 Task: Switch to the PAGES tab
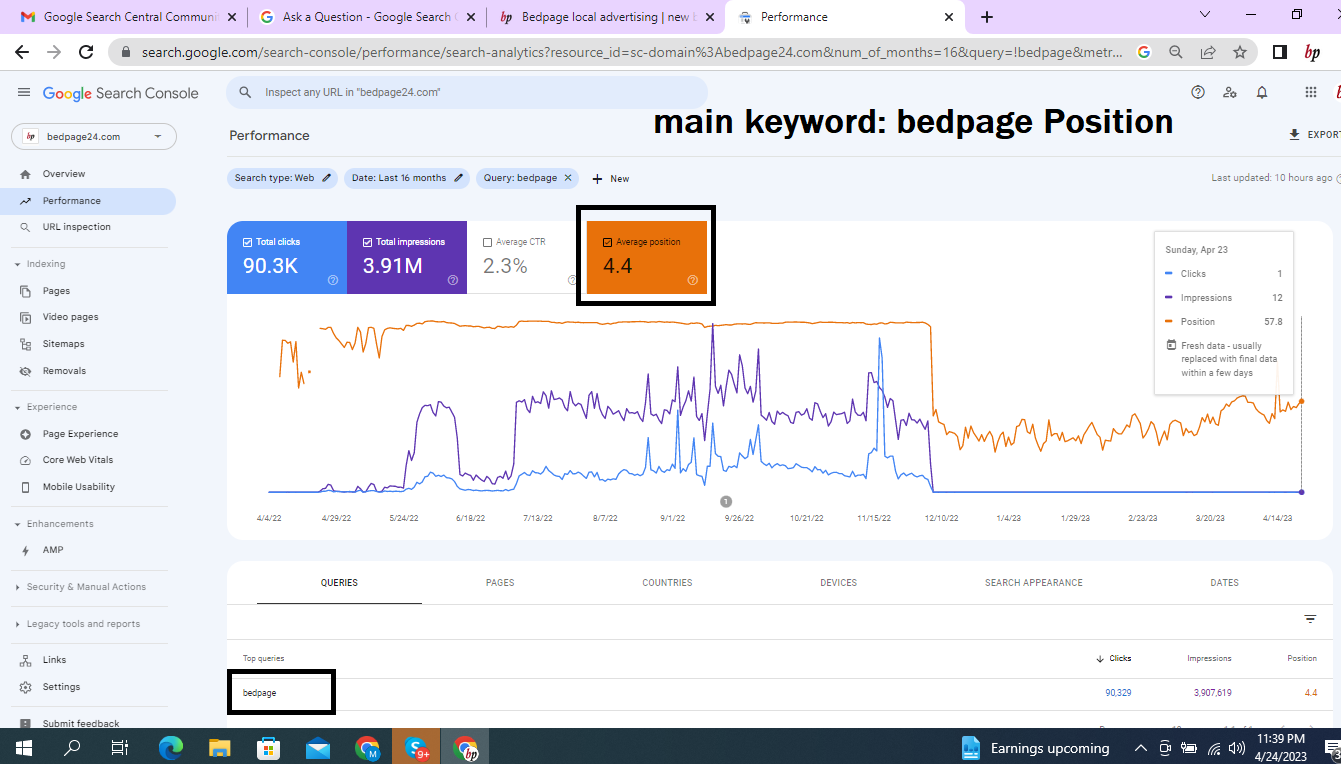point(500,583)
